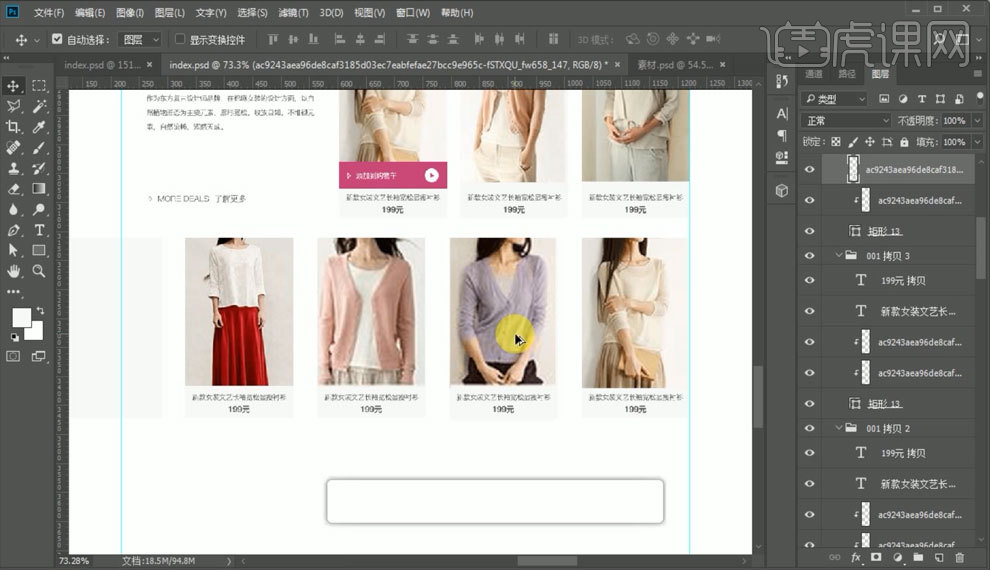The image size is (990, 570).
Task: Hide the 001 拷贝 3 group
Action: click(809, 256)
